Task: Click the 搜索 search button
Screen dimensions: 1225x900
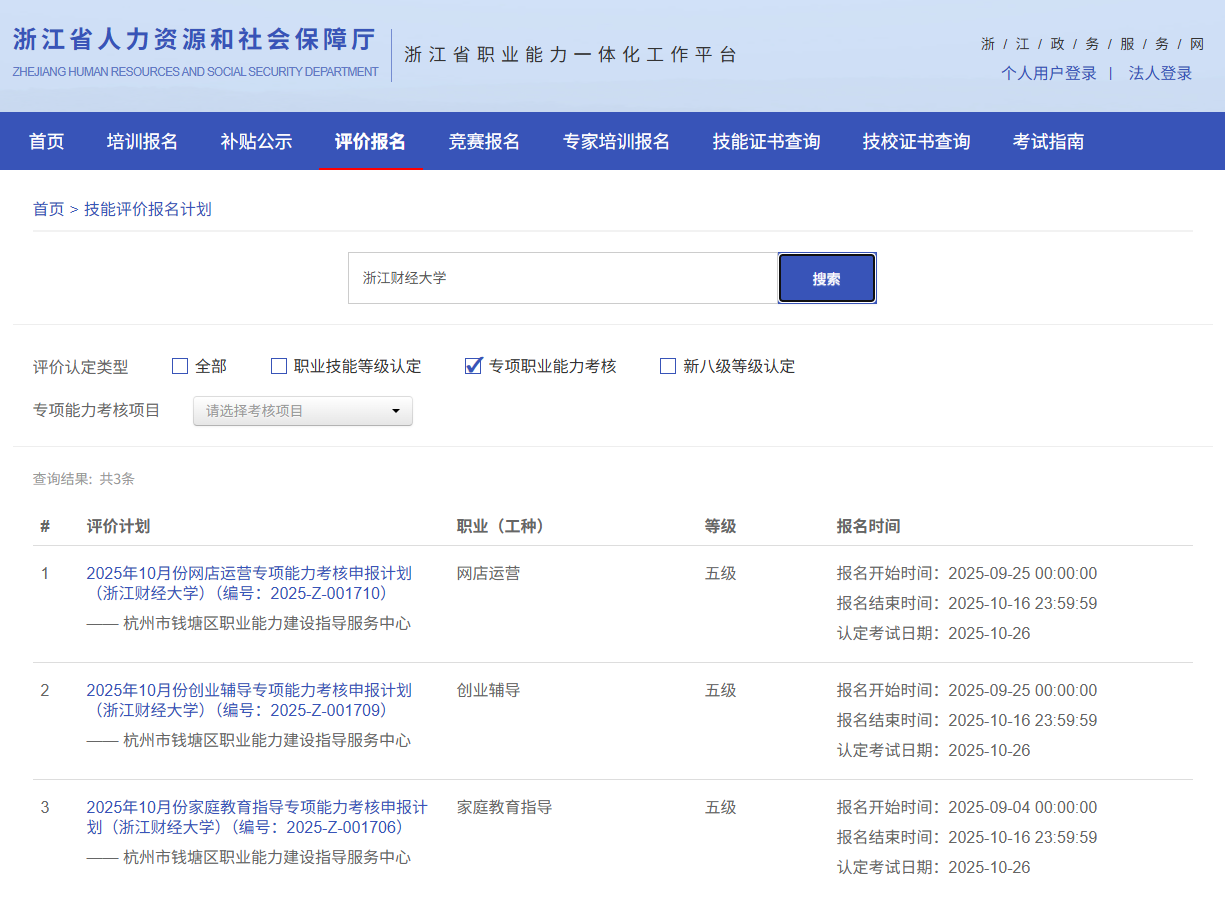Action: [826, 278]
